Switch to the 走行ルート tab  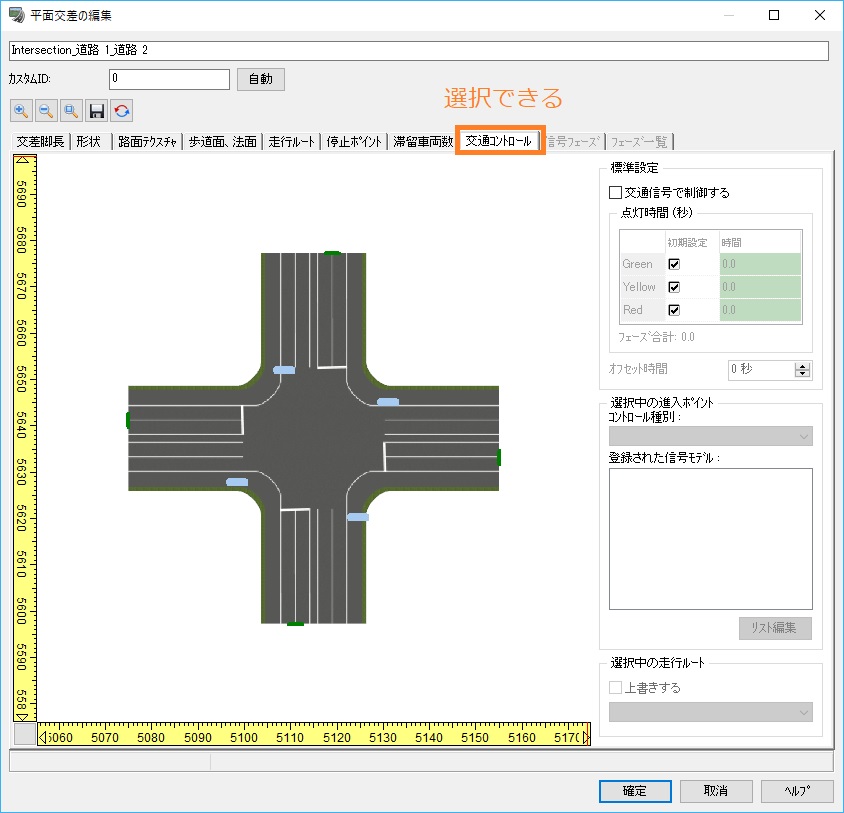292,142
